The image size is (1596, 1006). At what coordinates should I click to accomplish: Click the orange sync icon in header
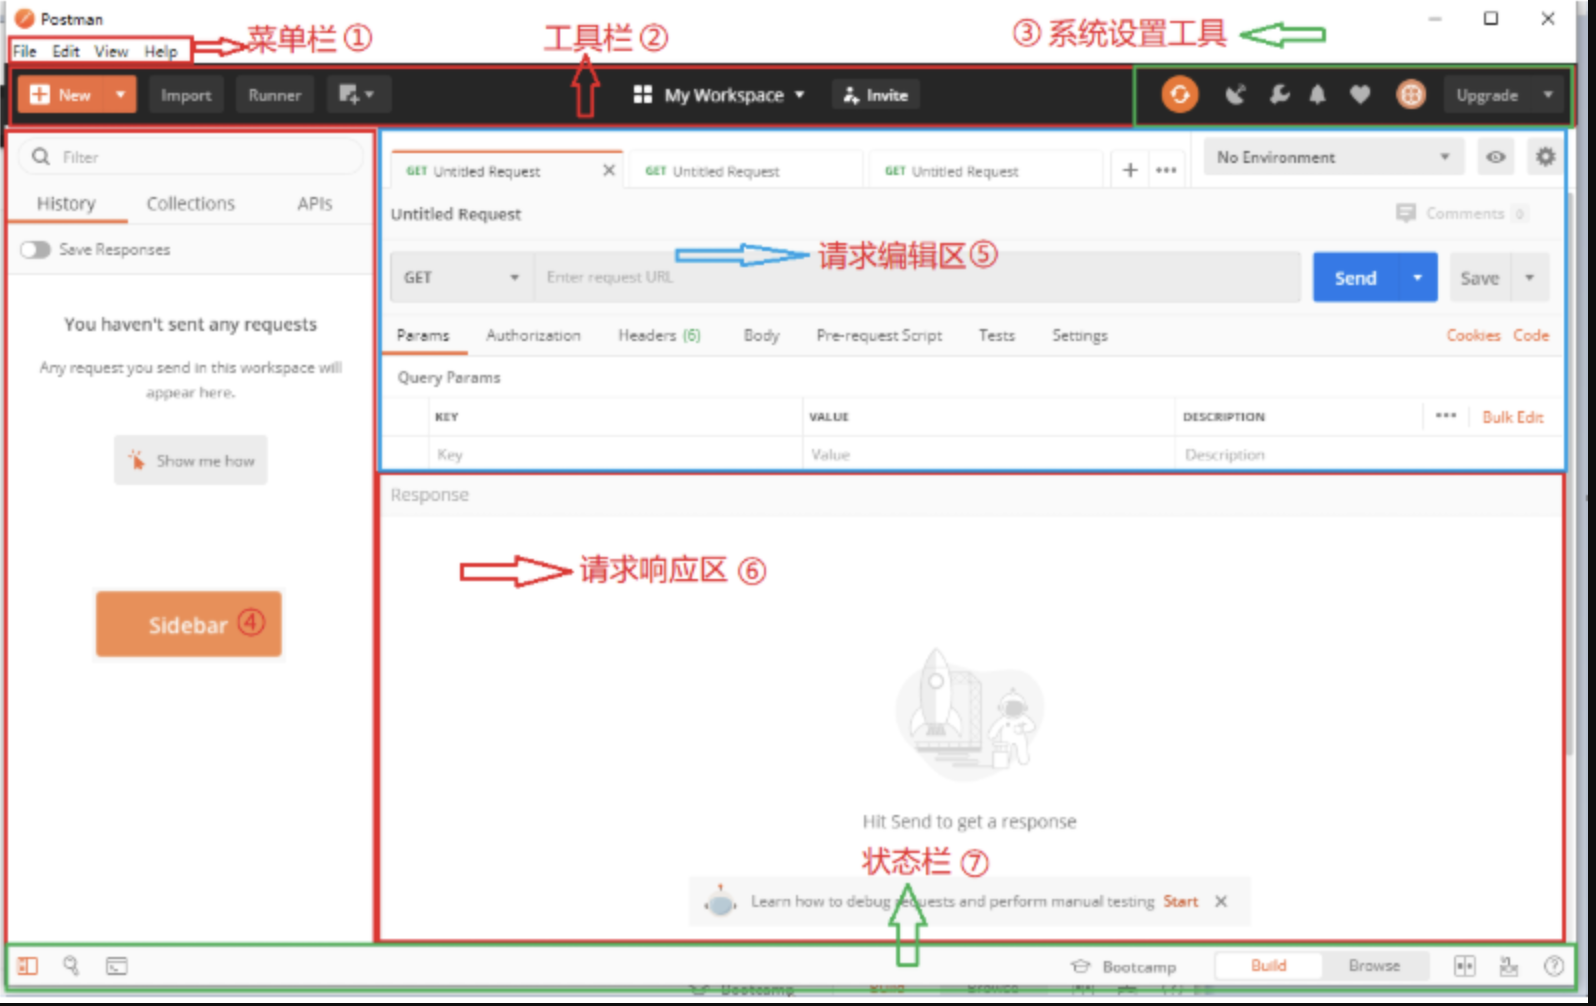click(x=1180, y=95)
